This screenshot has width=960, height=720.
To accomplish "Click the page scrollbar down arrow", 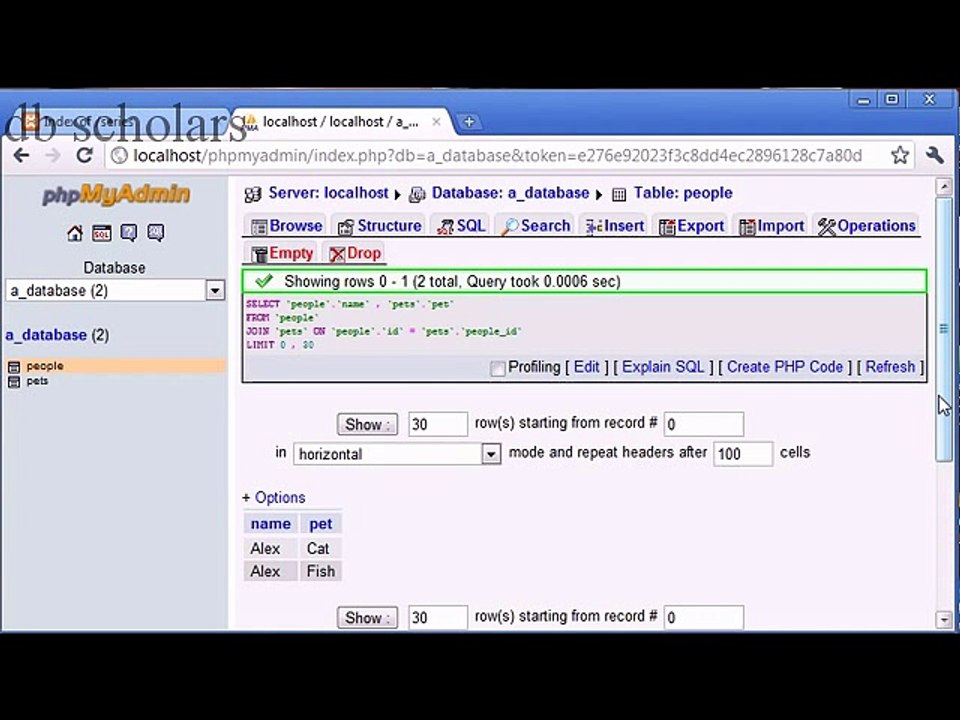I will coord(944,620).
